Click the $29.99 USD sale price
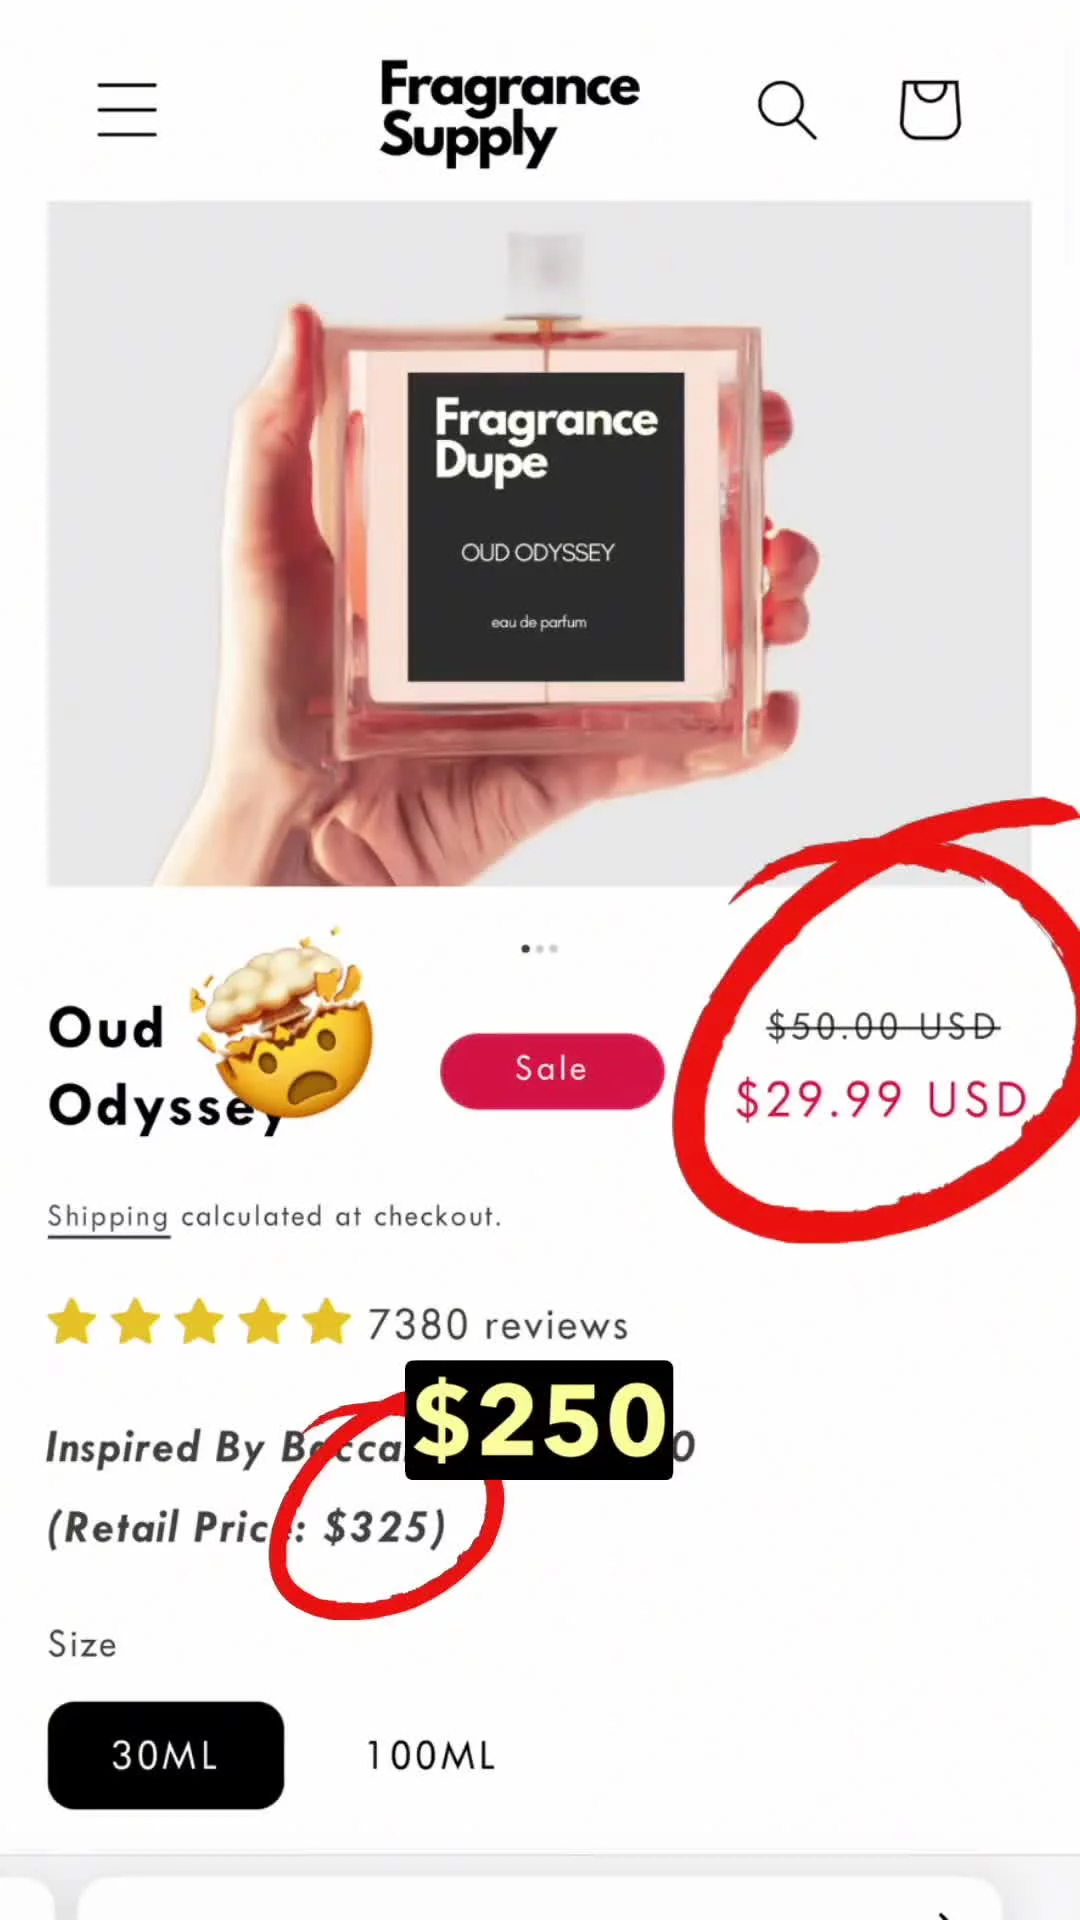 [x=882, y=1100]
